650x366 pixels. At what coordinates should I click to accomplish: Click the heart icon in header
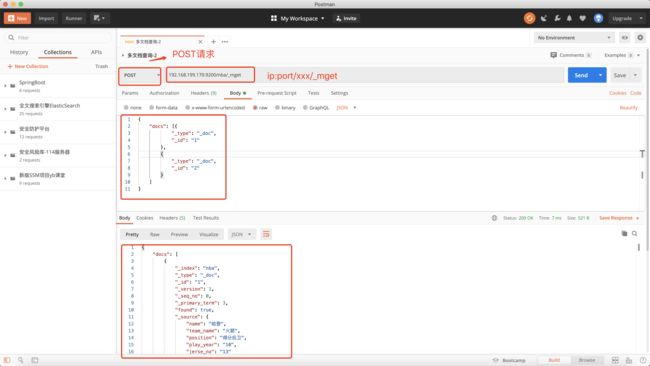click(x=582, y=18)
